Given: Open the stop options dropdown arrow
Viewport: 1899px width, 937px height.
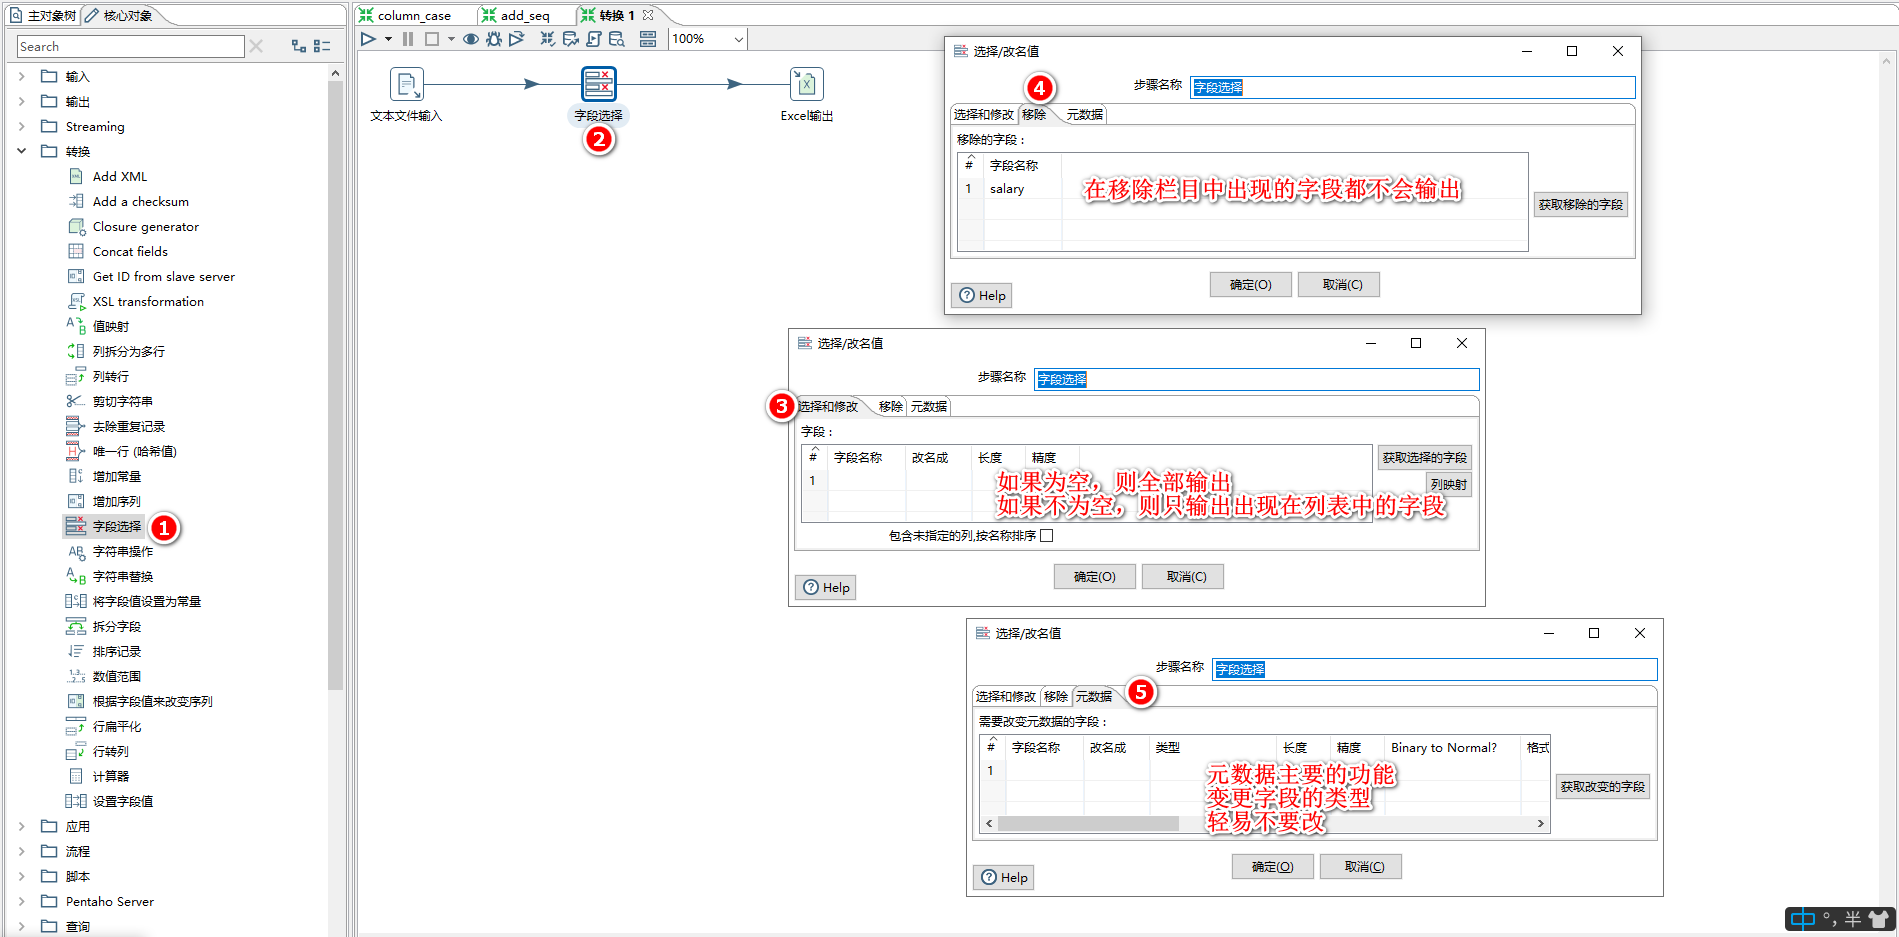Looking at the screenshot, I should tap(451, 39).
